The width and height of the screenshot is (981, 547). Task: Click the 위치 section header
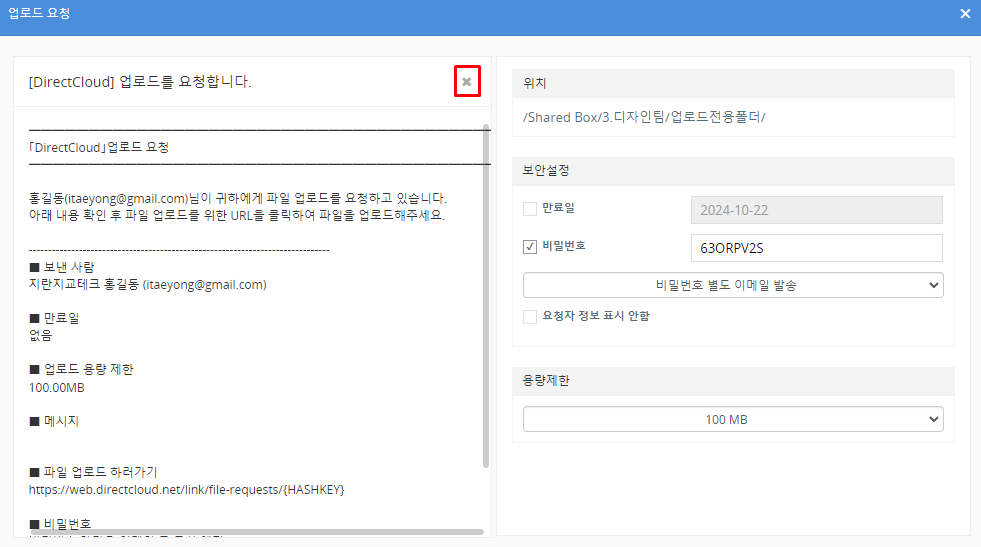tap(733, 83)
